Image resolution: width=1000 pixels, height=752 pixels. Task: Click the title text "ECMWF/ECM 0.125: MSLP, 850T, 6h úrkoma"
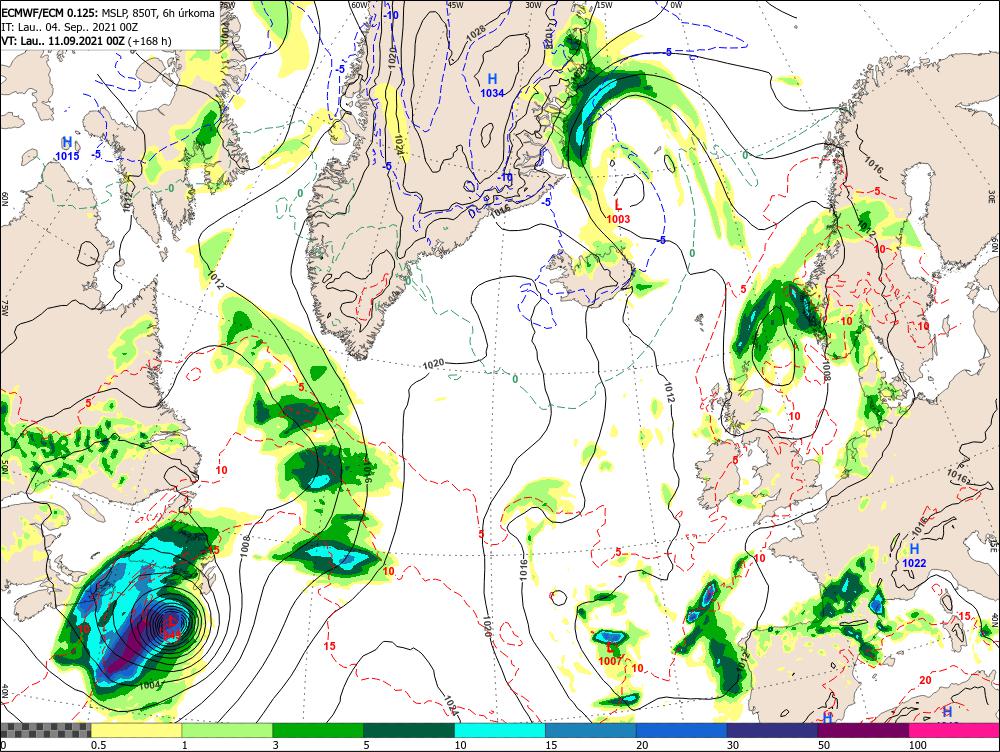[108, 13]
